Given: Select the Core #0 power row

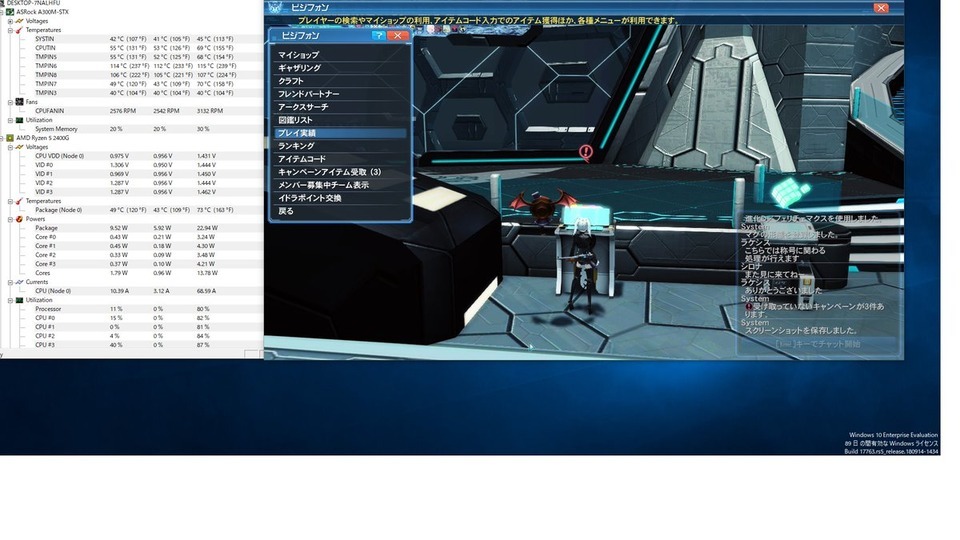Looking at the screenshot, I should [x=132, y=237].
